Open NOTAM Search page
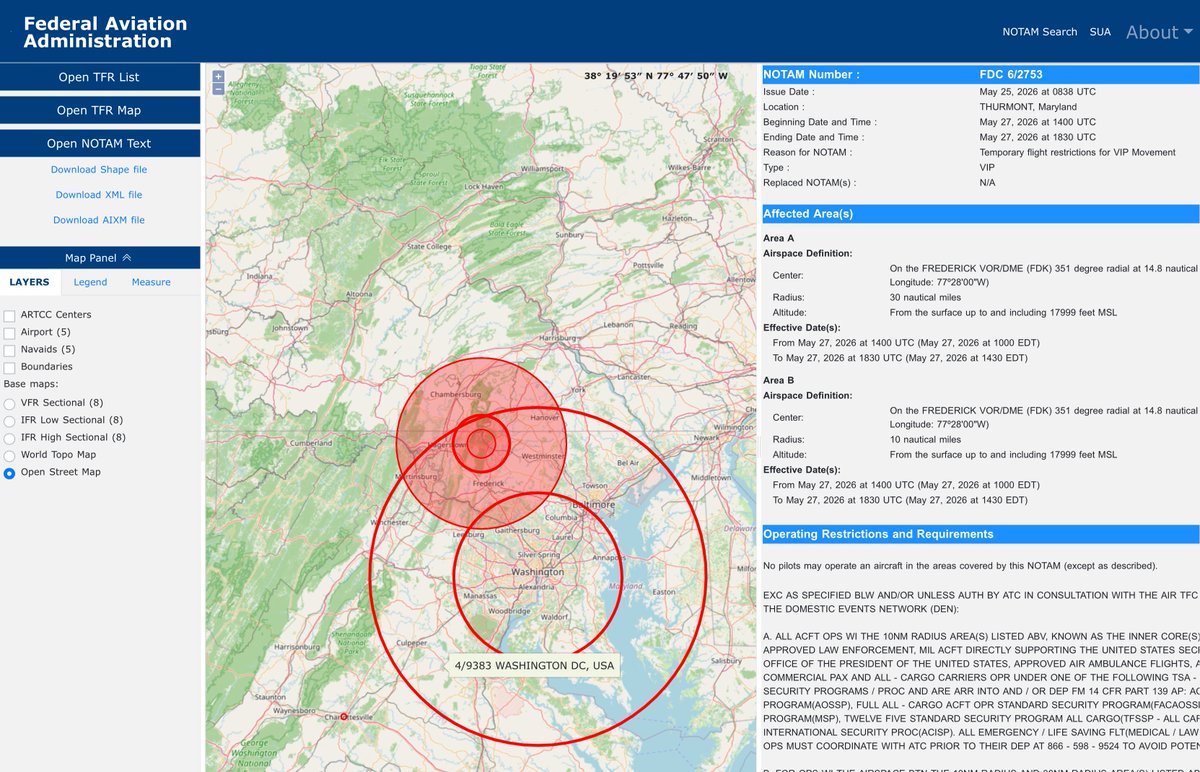Image resolution: width=1200 pixels, height=772 pixels. 1040,32
